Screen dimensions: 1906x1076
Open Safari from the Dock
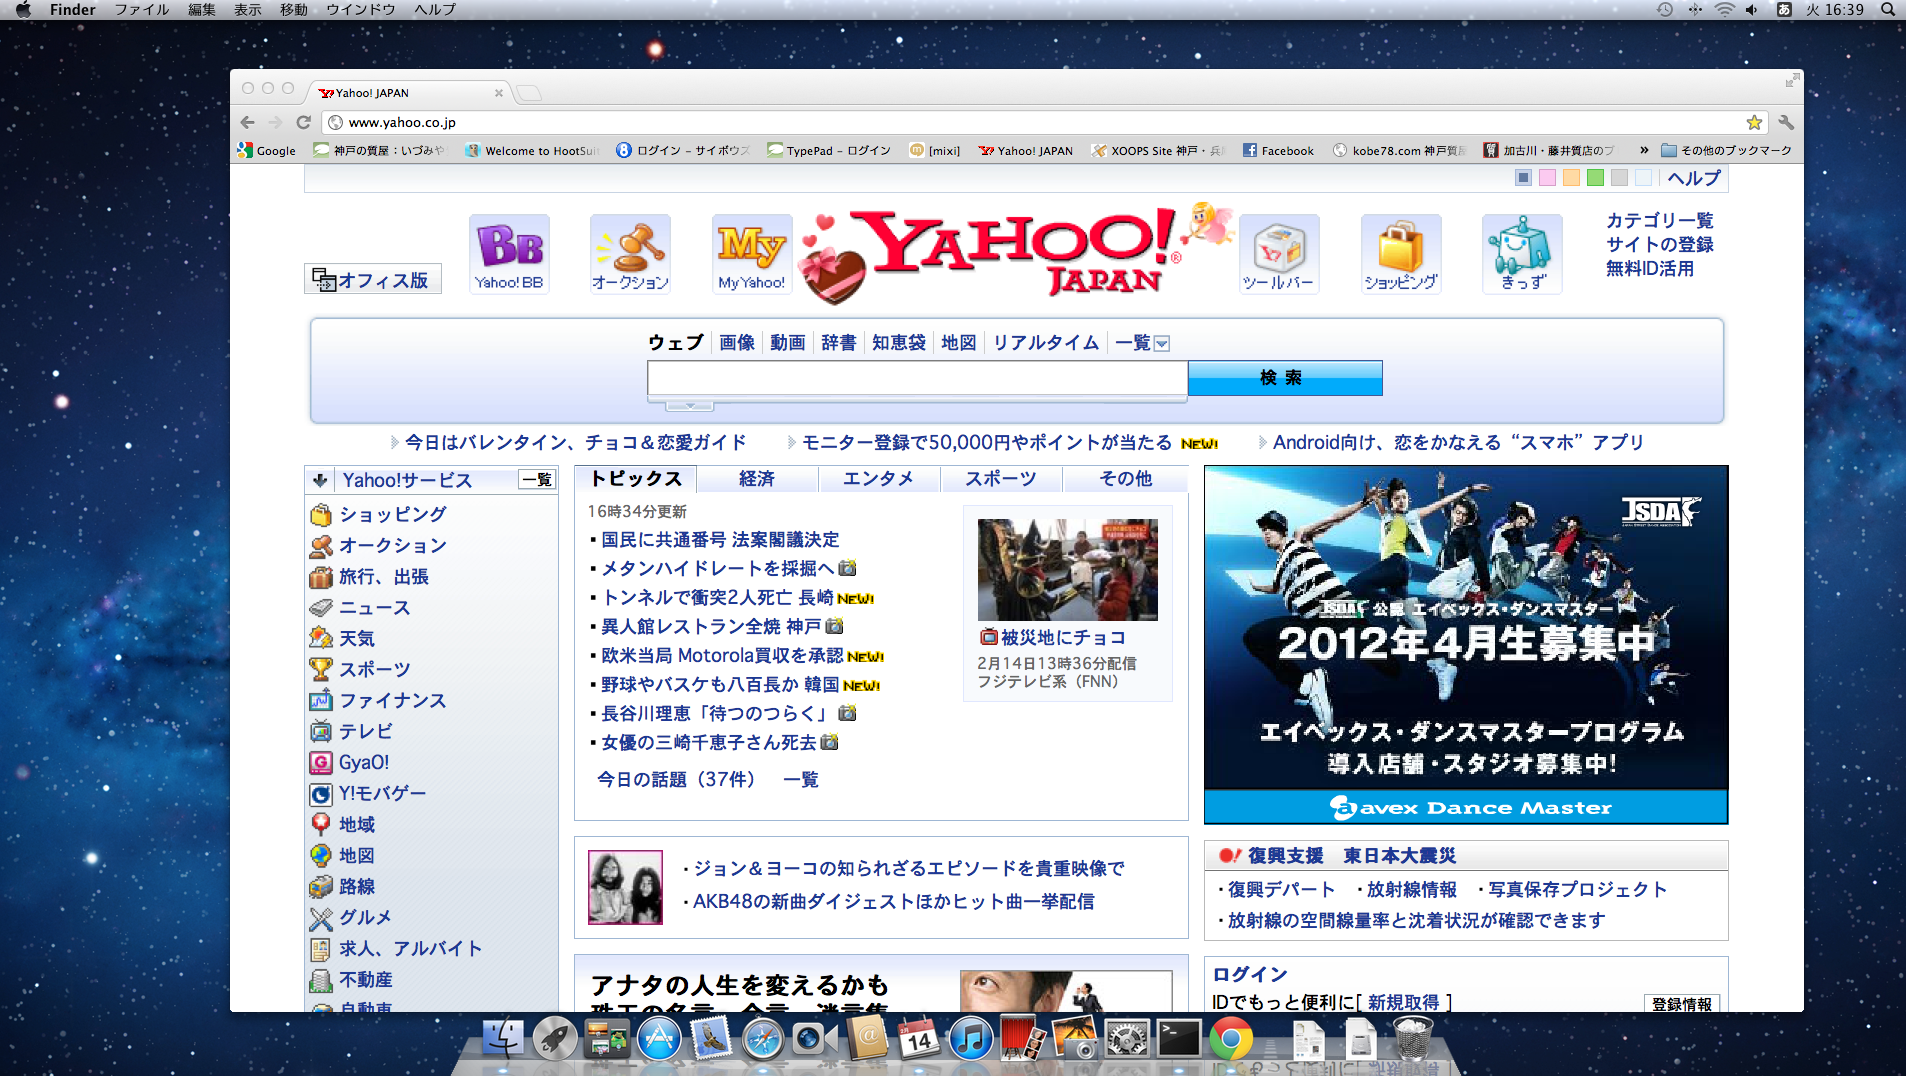pos(763,1040)
